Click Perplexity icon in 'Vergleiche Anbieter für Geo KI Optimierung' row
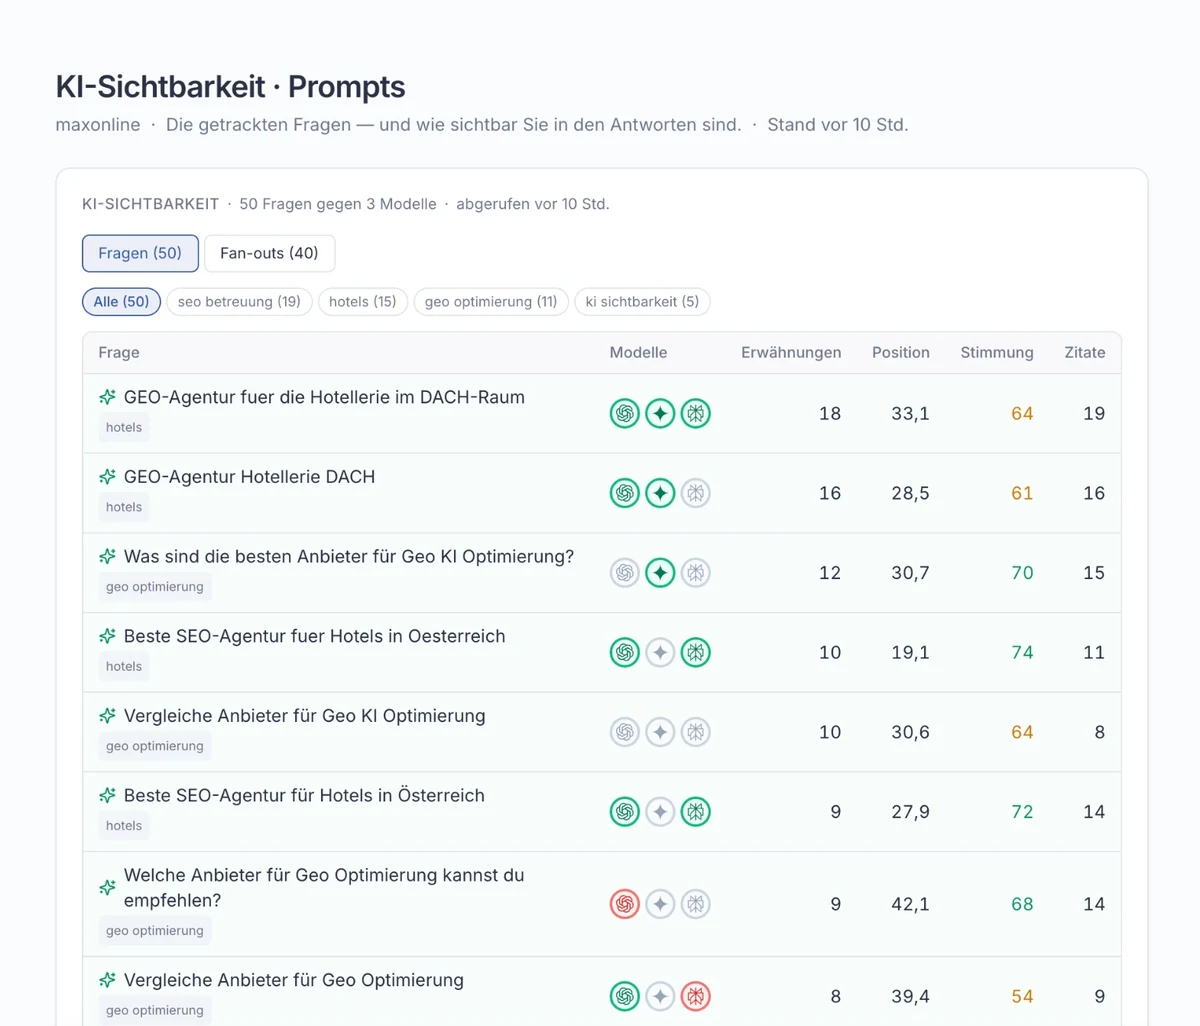Image resolution: width=1200 pixels, height=1026 pixels. 696,732
